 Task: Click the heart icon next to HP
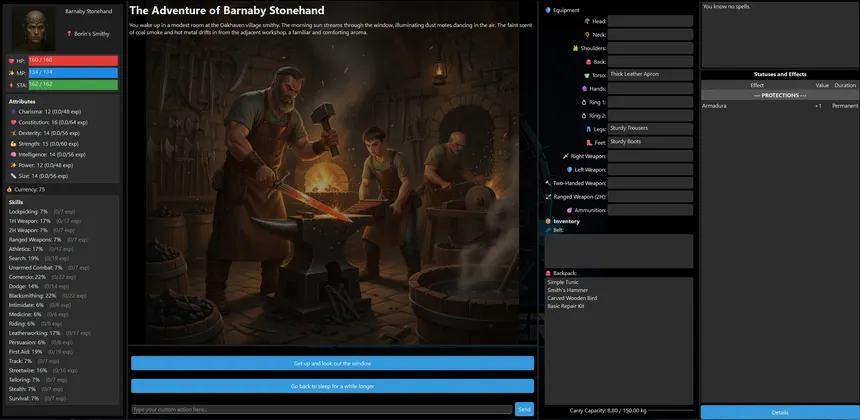[11, 61]
